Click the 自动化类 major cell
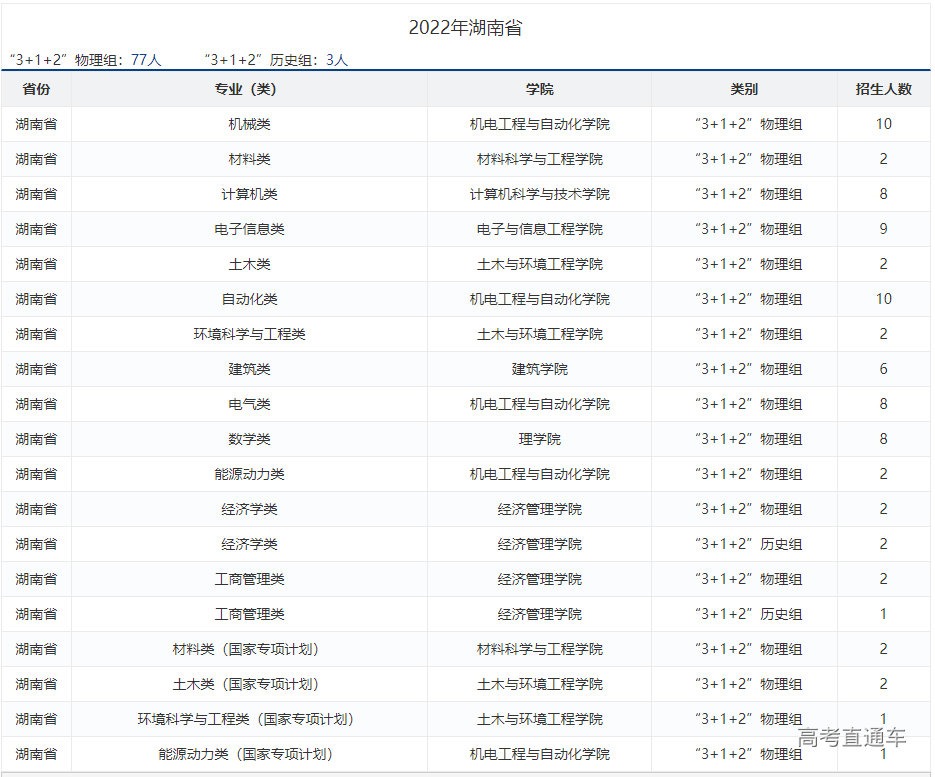 (249, 299)
